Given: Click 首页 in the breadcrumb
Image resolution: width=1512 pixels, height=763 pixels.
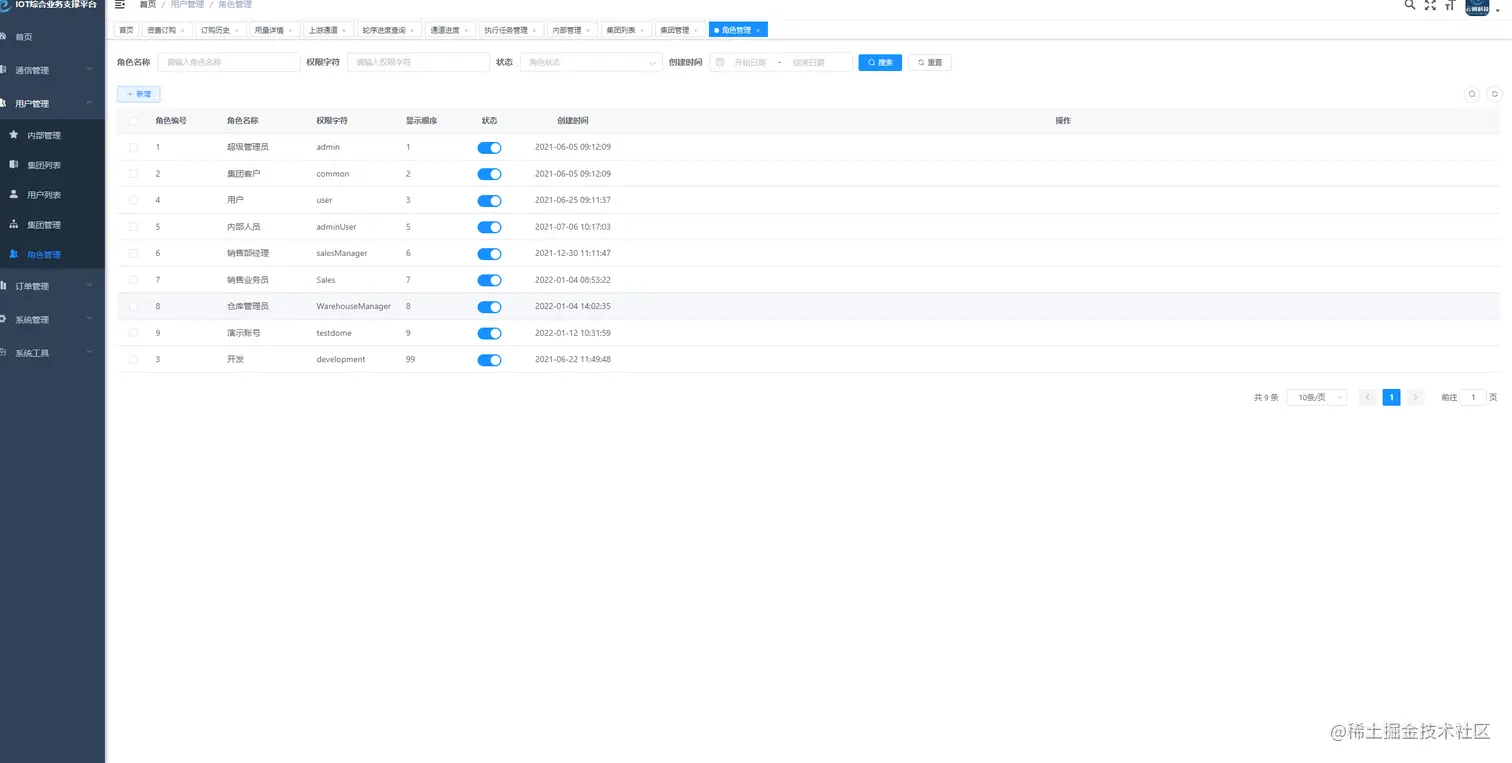Looking at the screenshot, I should (x=148, y=5).
